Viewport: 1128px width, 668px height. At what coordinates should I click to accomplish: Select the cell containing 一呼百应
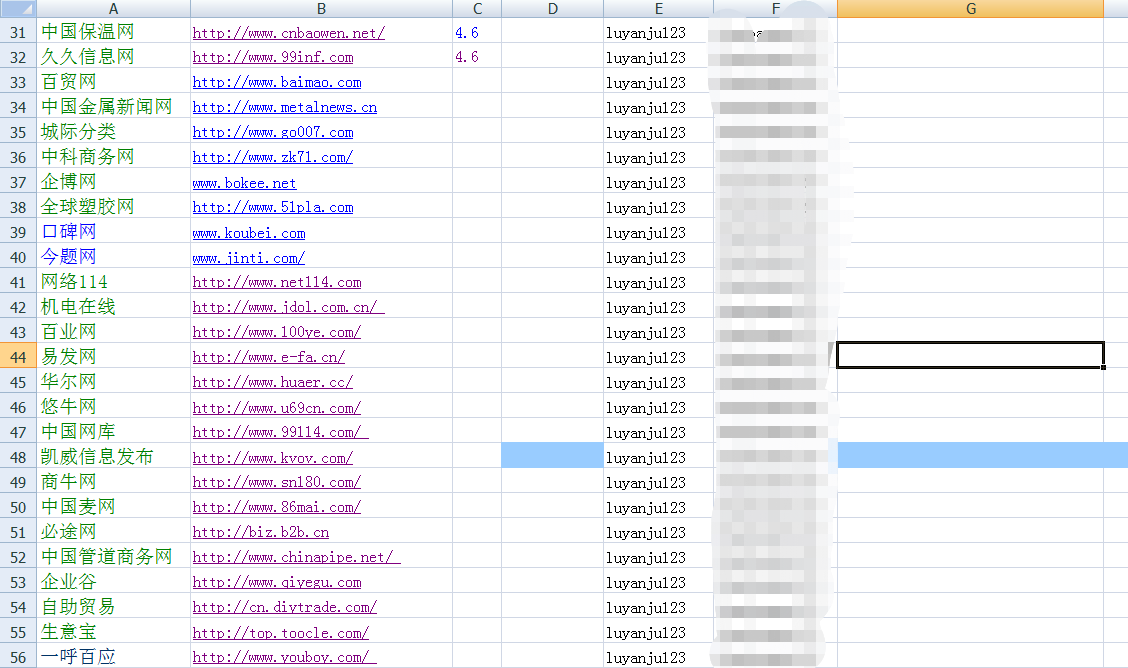pyautogui.click(x=78, y=657)
